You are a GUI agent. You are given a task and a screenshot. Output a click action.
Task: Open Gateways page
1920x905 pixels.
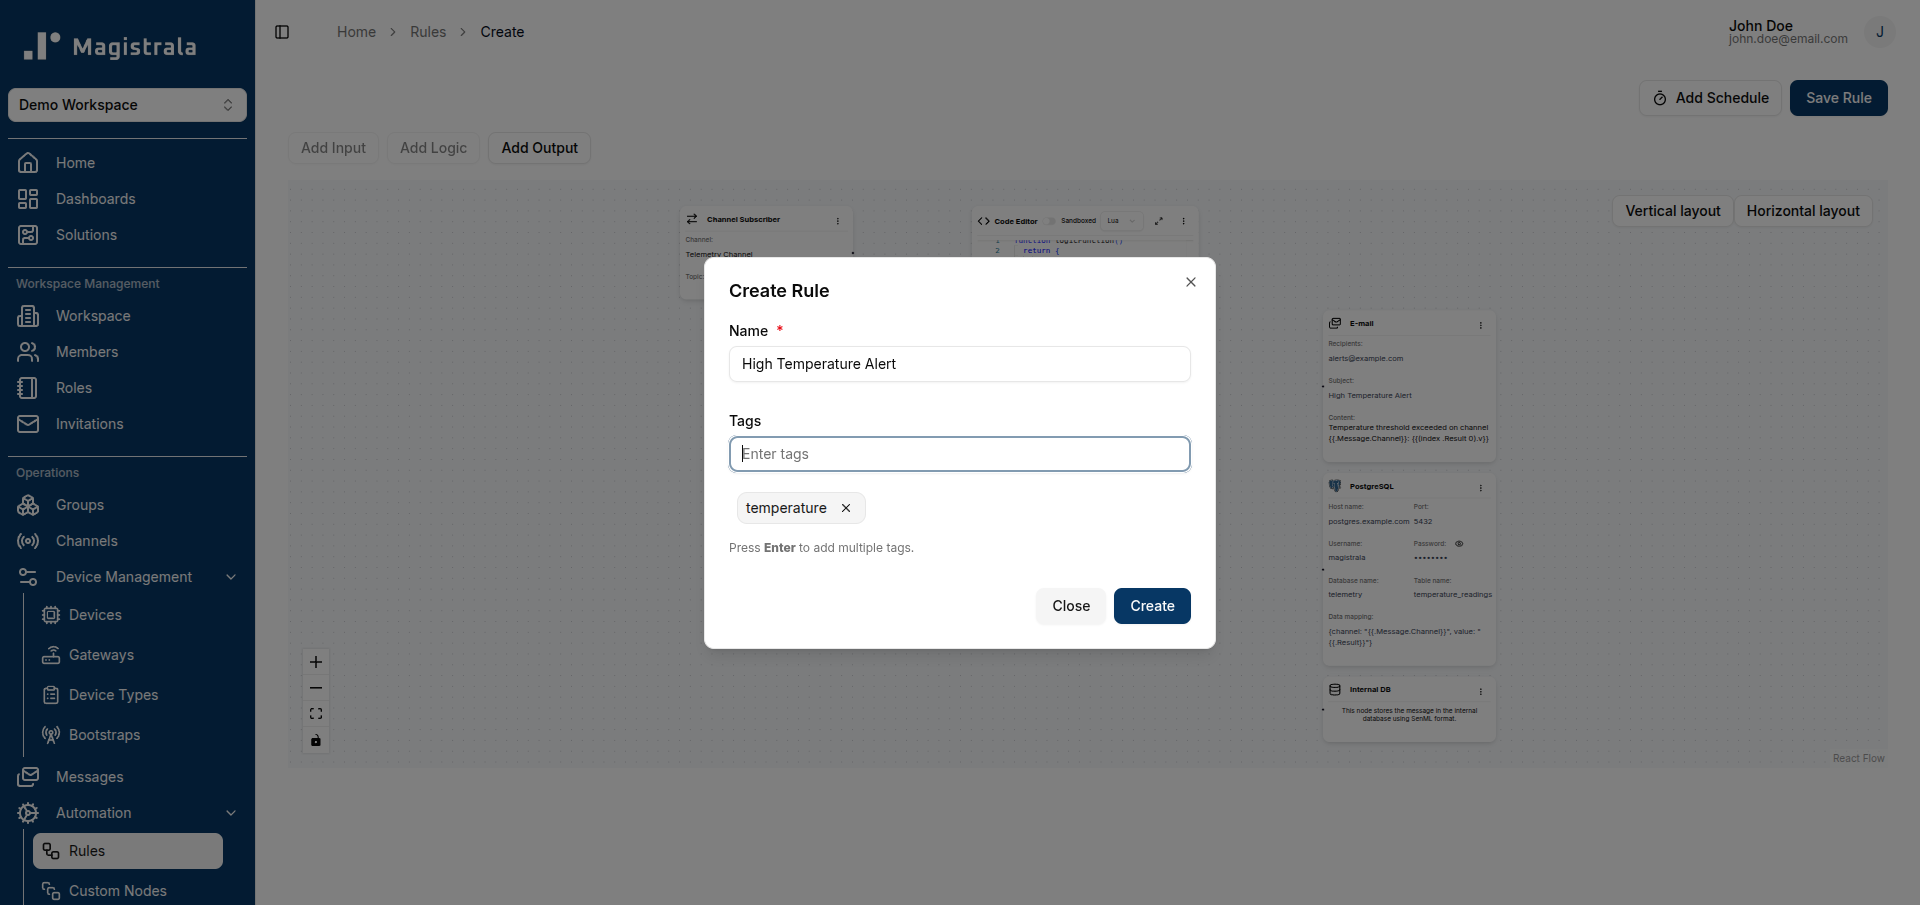click(128, 655)
